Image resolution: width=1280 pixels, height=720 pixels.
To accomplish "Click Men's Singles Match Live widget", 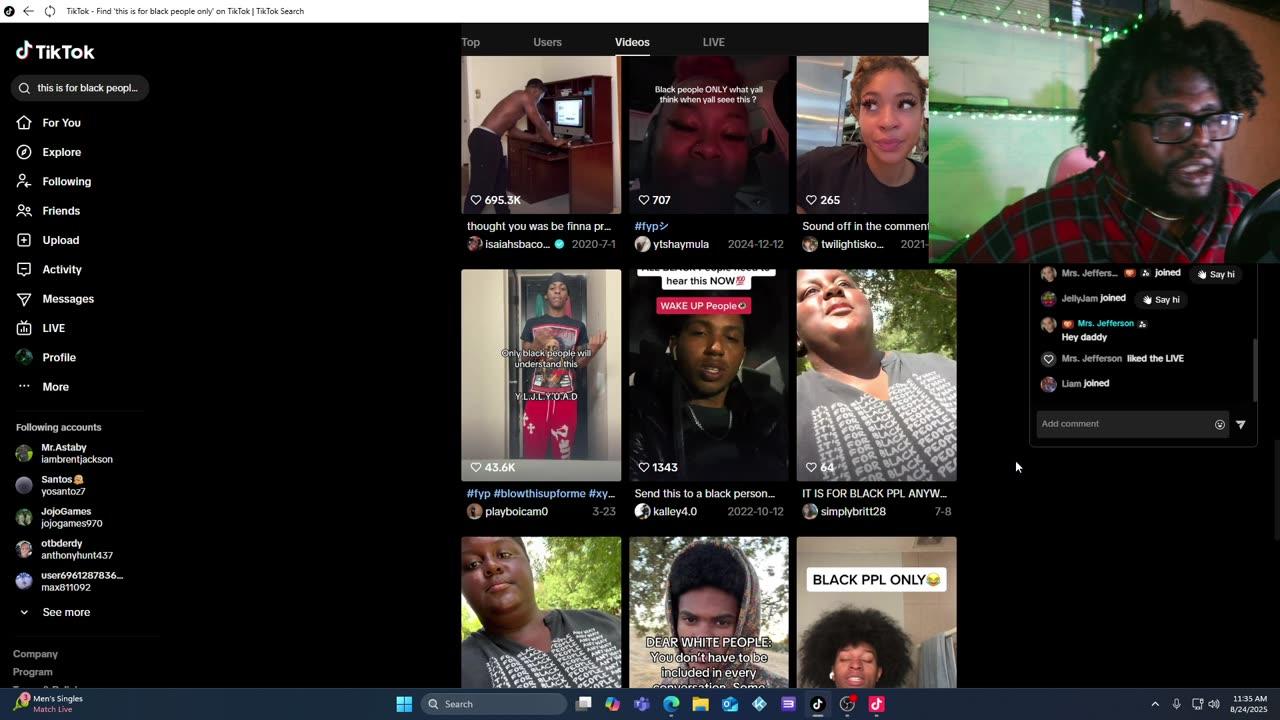I will click(x=48, y=704).
